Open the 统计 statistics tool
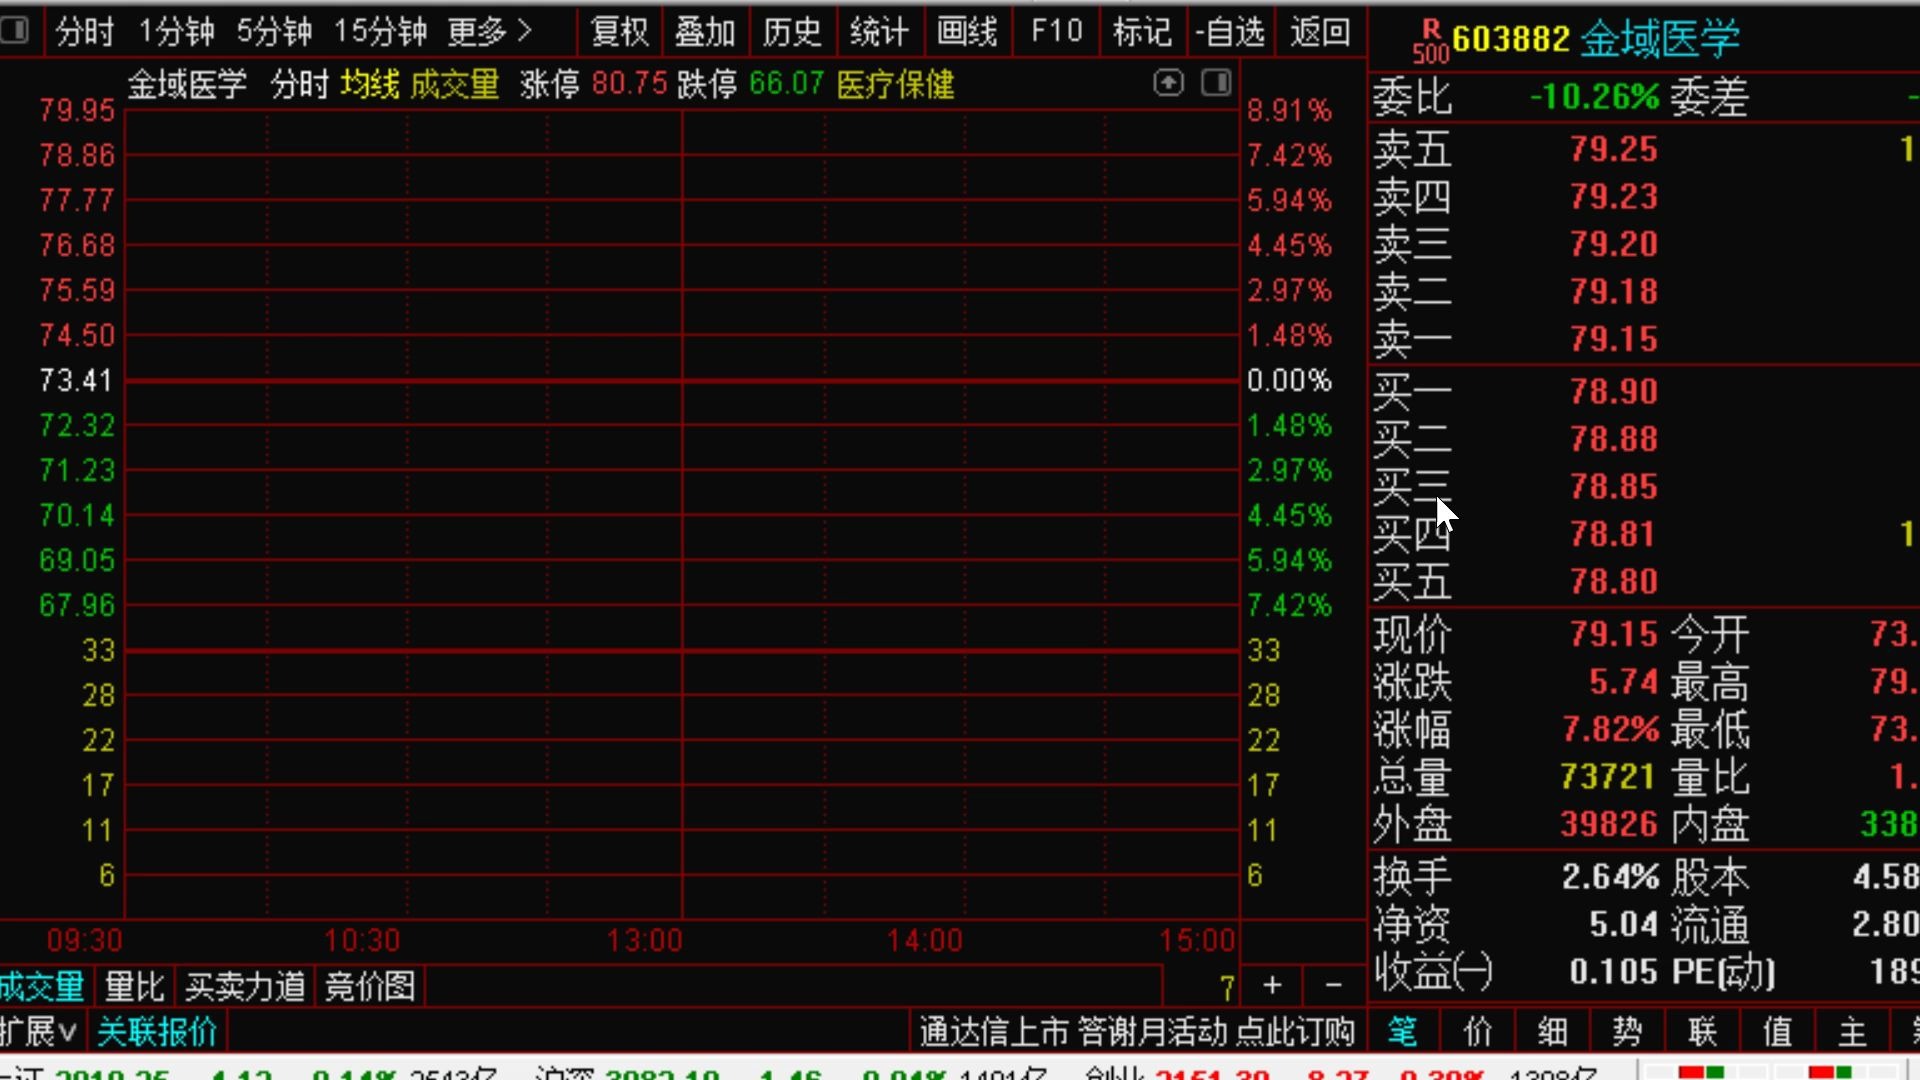 (878, 31)
